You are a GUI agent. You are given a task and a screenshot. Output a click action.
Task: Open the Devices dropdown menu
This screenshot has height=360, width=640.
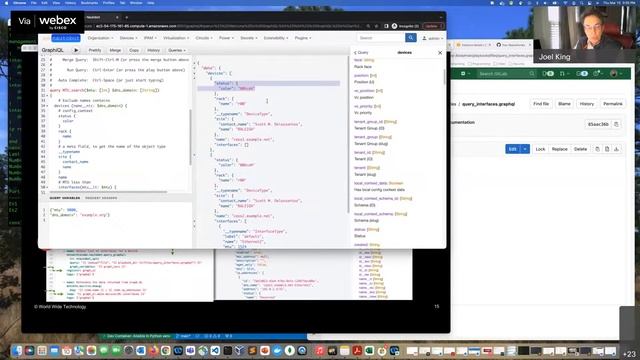128,38
